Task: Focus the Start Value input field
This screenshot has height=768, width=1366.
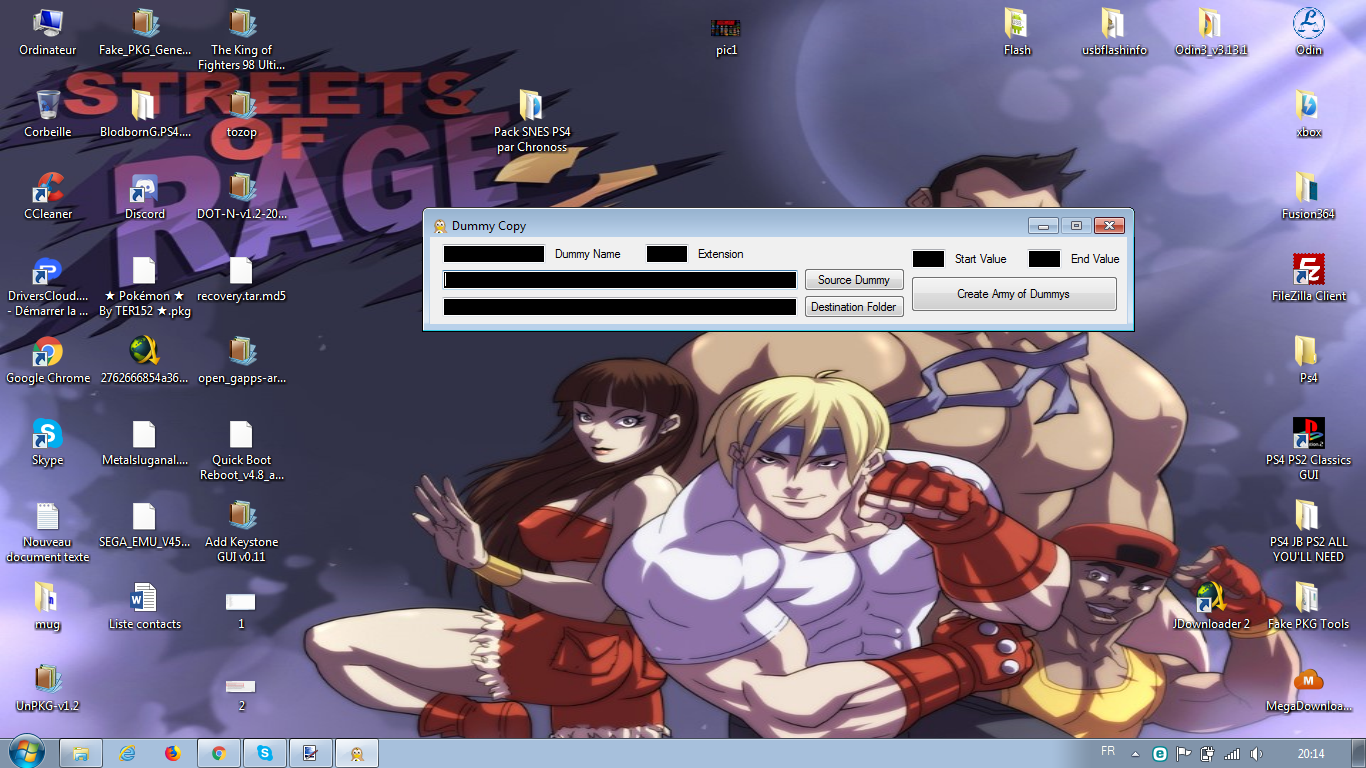Action: 928,259
